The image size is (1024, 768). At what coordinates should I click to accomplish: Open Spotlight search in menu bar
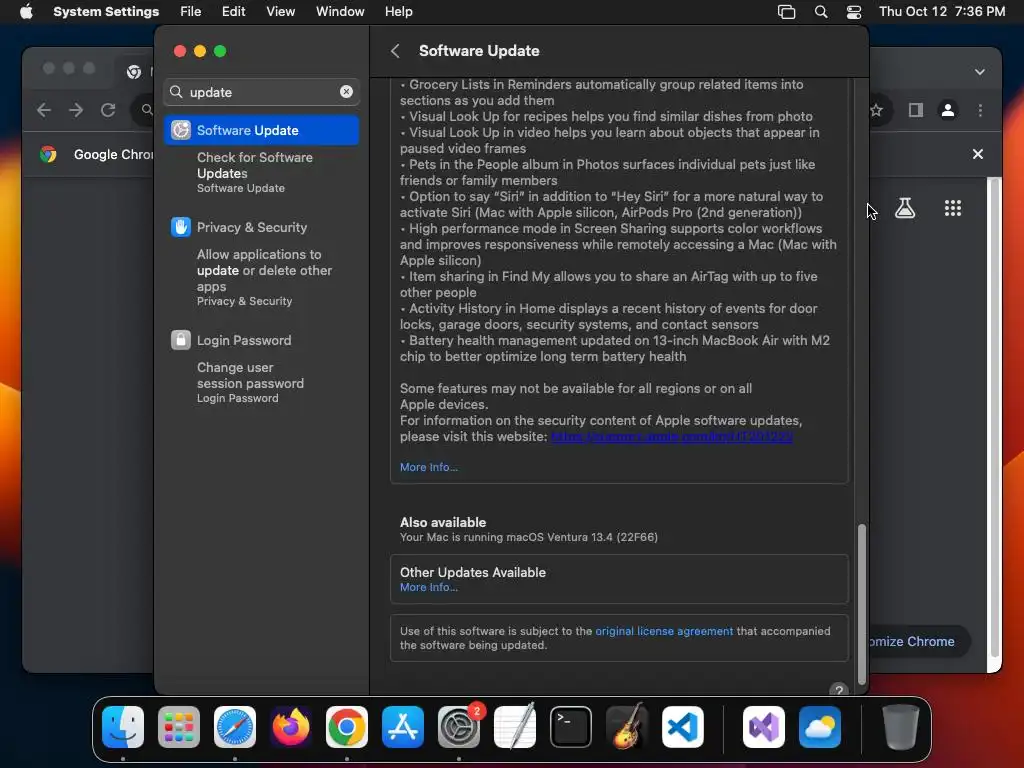821,12
